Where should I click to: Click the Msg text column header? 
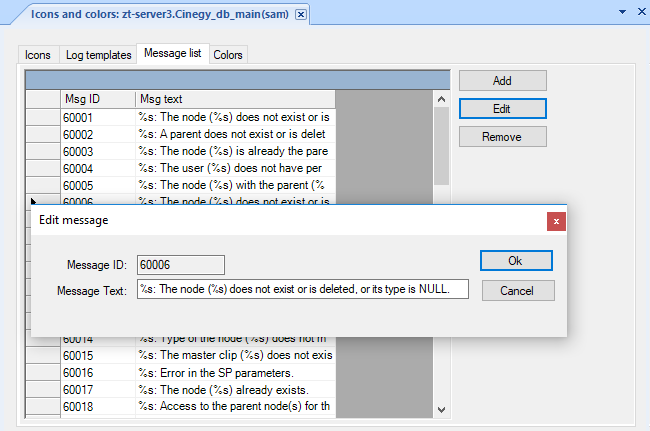click(x=234, y=99)
